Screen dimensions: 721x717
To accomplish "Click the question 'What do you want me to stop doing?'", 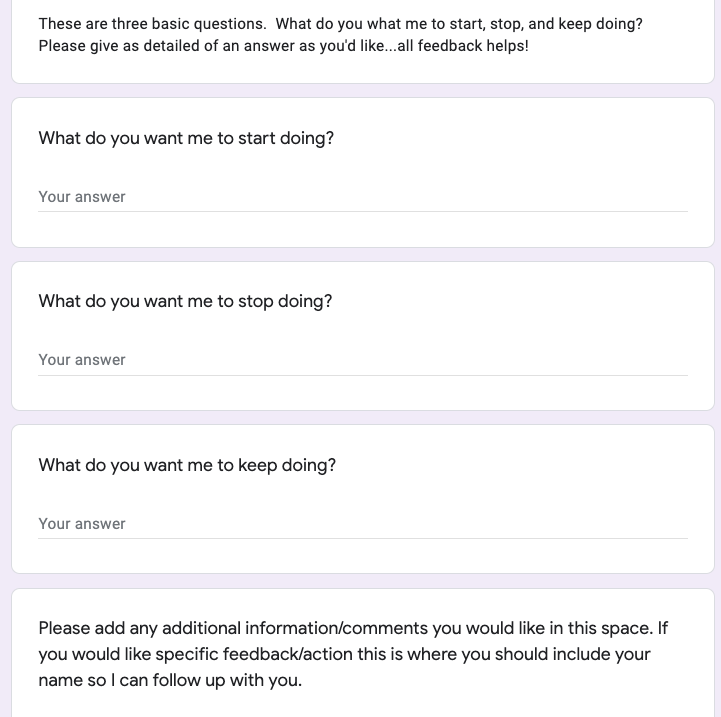I will [x=185, y=301].
